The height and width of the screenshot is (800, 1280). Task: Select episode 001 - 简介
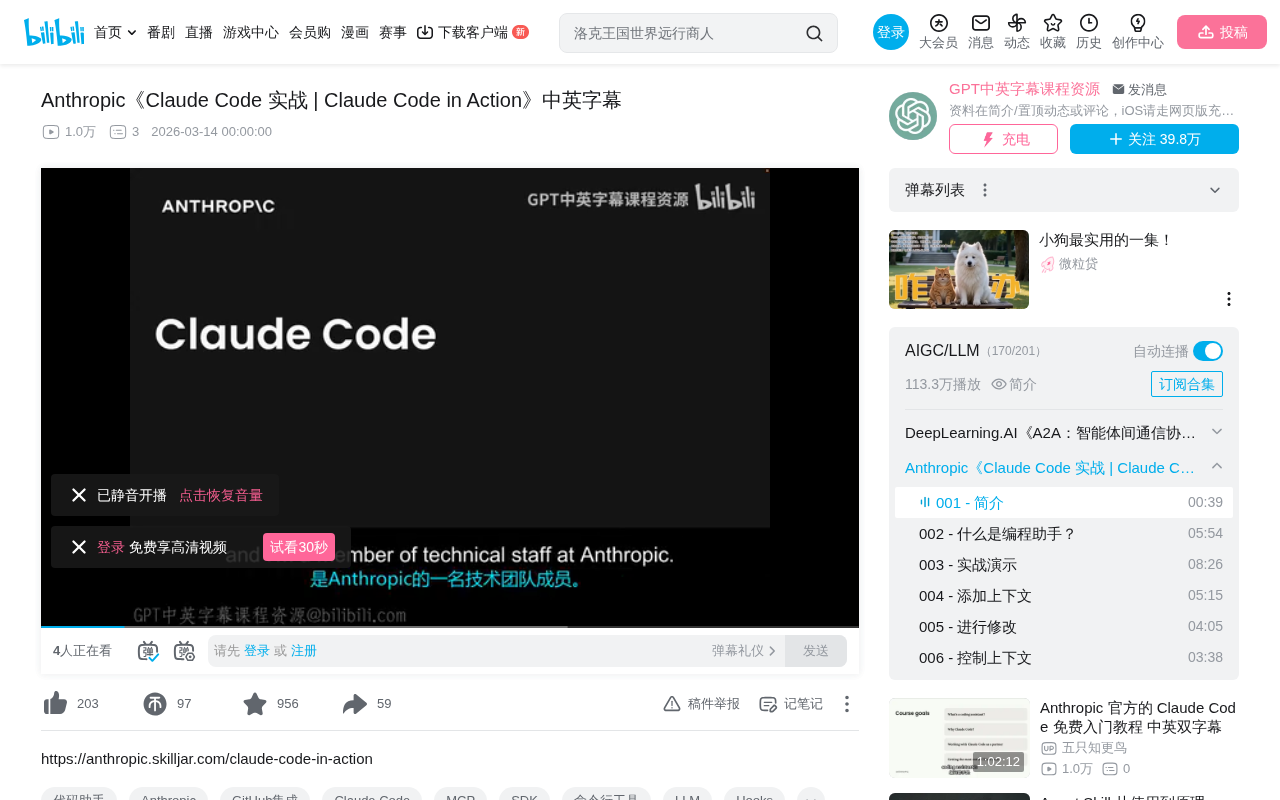(x=1064, y=502)
